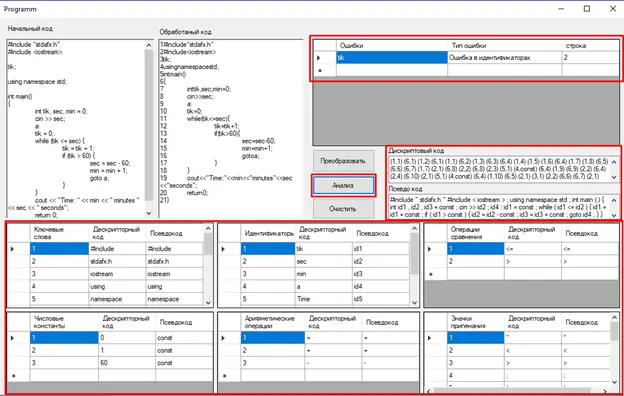Click the Идентификаторы column header
Image resolution: width=624 pixels, height=396 pixels.
[x=268, y=233]
